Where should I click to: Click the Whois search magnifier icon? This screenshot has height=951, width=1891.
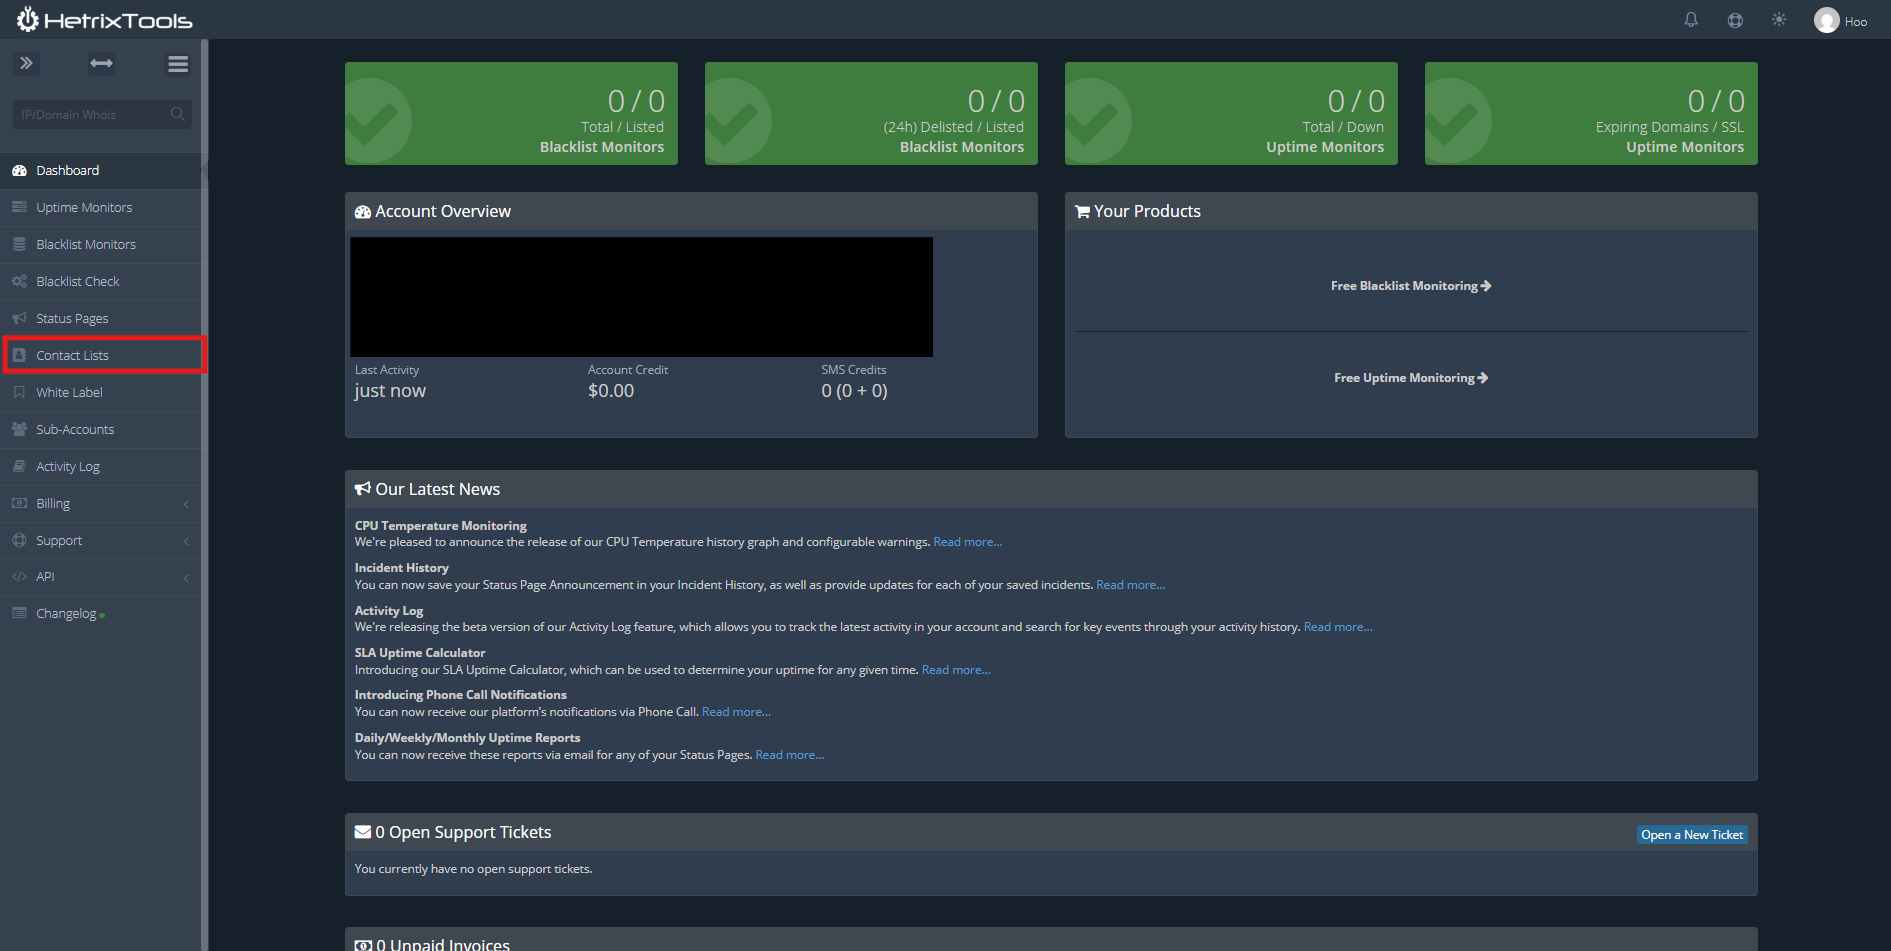(178, 114)
